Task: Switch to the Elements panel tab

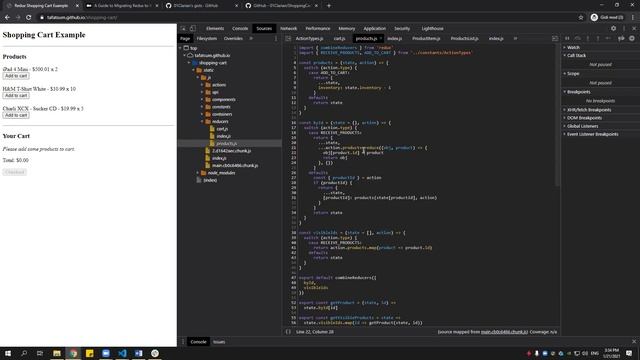Action: 215,29
